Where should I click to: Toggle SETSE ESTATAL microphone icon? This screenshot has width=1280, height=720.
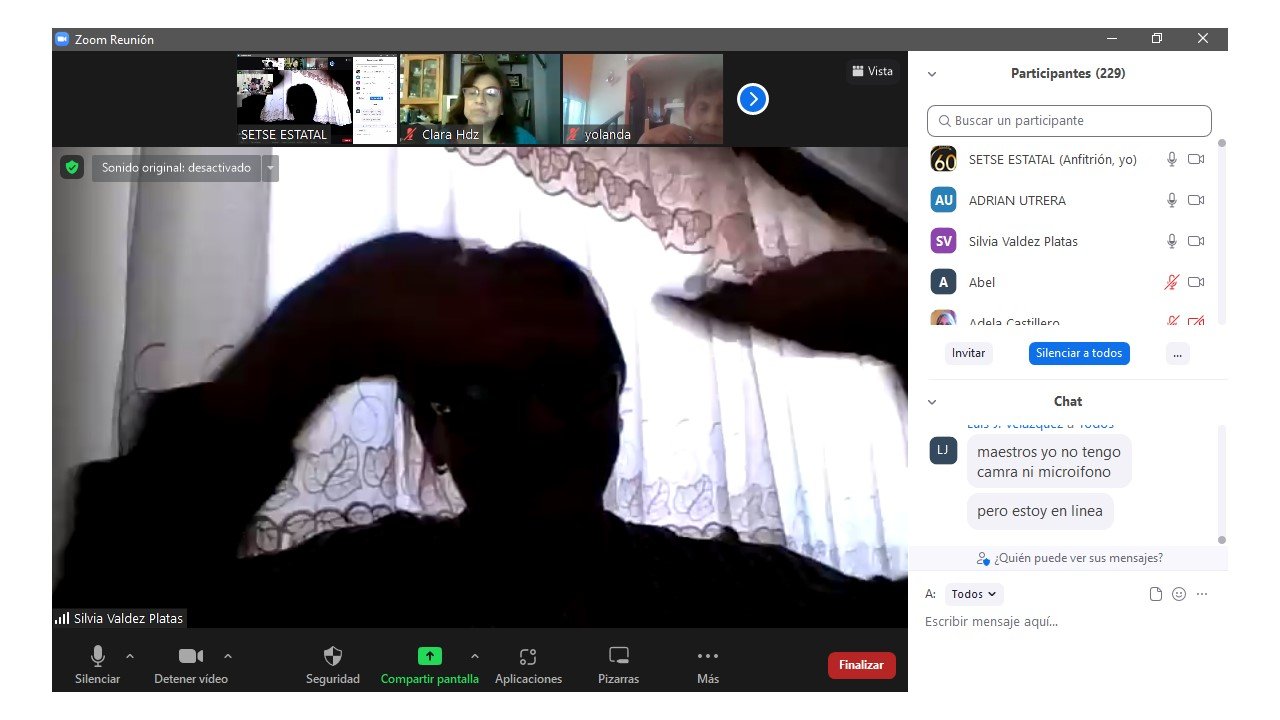(x=1172, y=159)
